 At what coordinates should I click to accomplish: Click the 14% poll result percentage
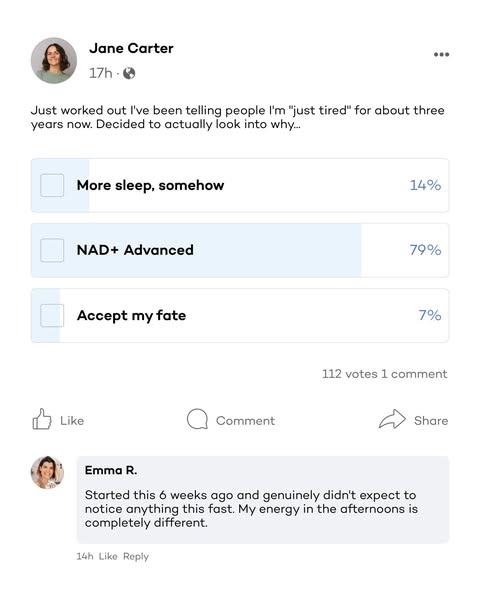click(426, 185)
